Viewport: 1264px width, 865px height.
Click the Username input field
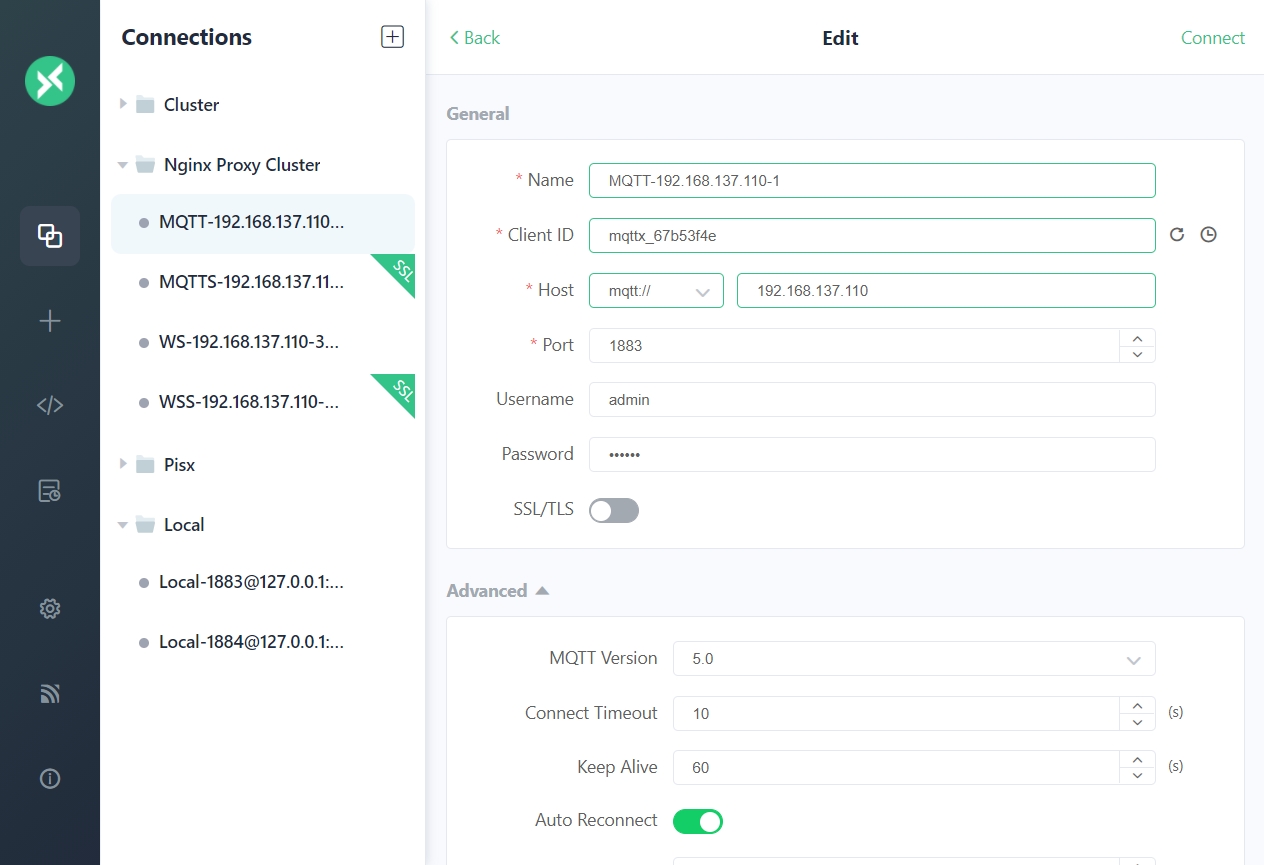pyautogui.click(x=871, y=399)
